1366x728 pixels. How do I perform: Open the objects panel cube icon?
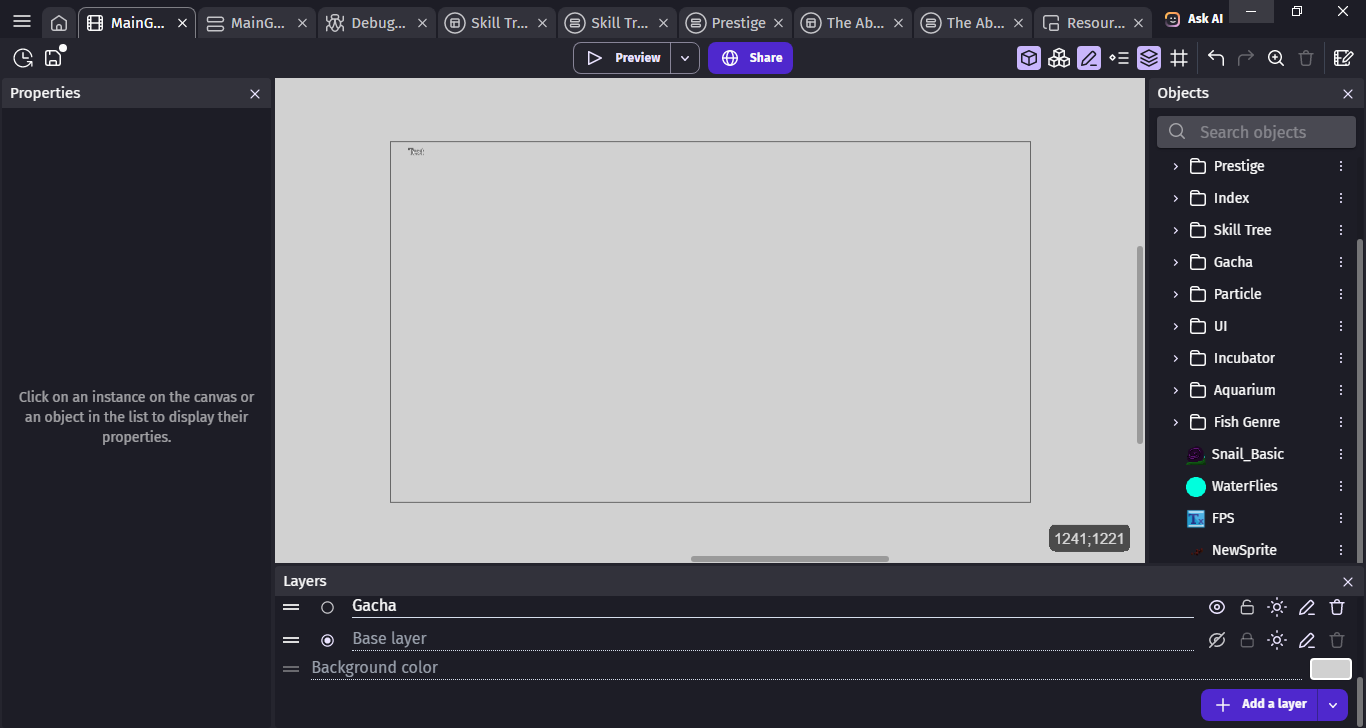point(1029,58)
